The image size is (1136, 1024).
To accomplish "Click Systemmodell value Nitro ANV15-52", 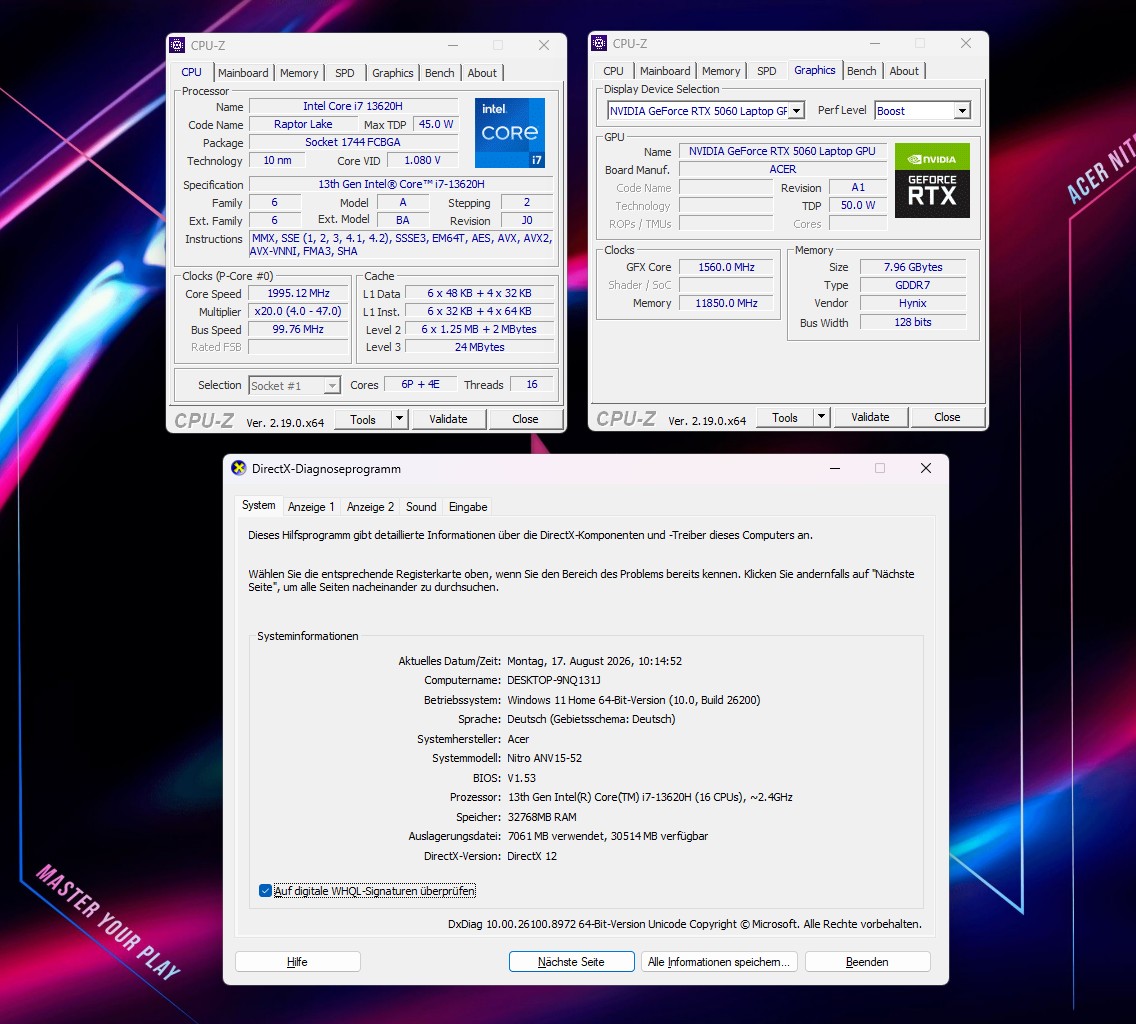I will [x=544, y=758].
